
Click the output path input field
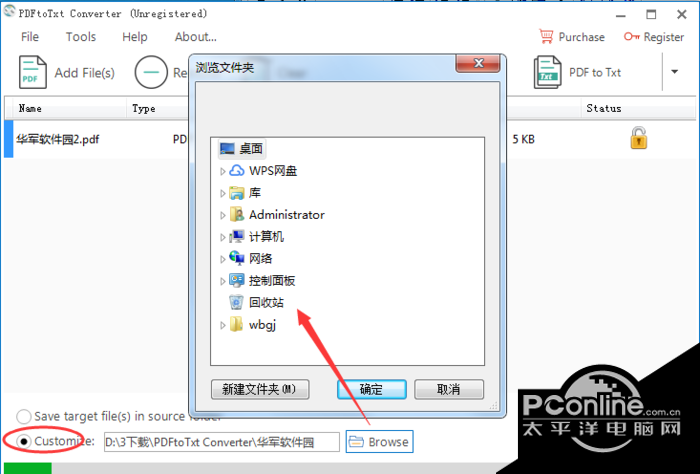(x=222, y=442)
